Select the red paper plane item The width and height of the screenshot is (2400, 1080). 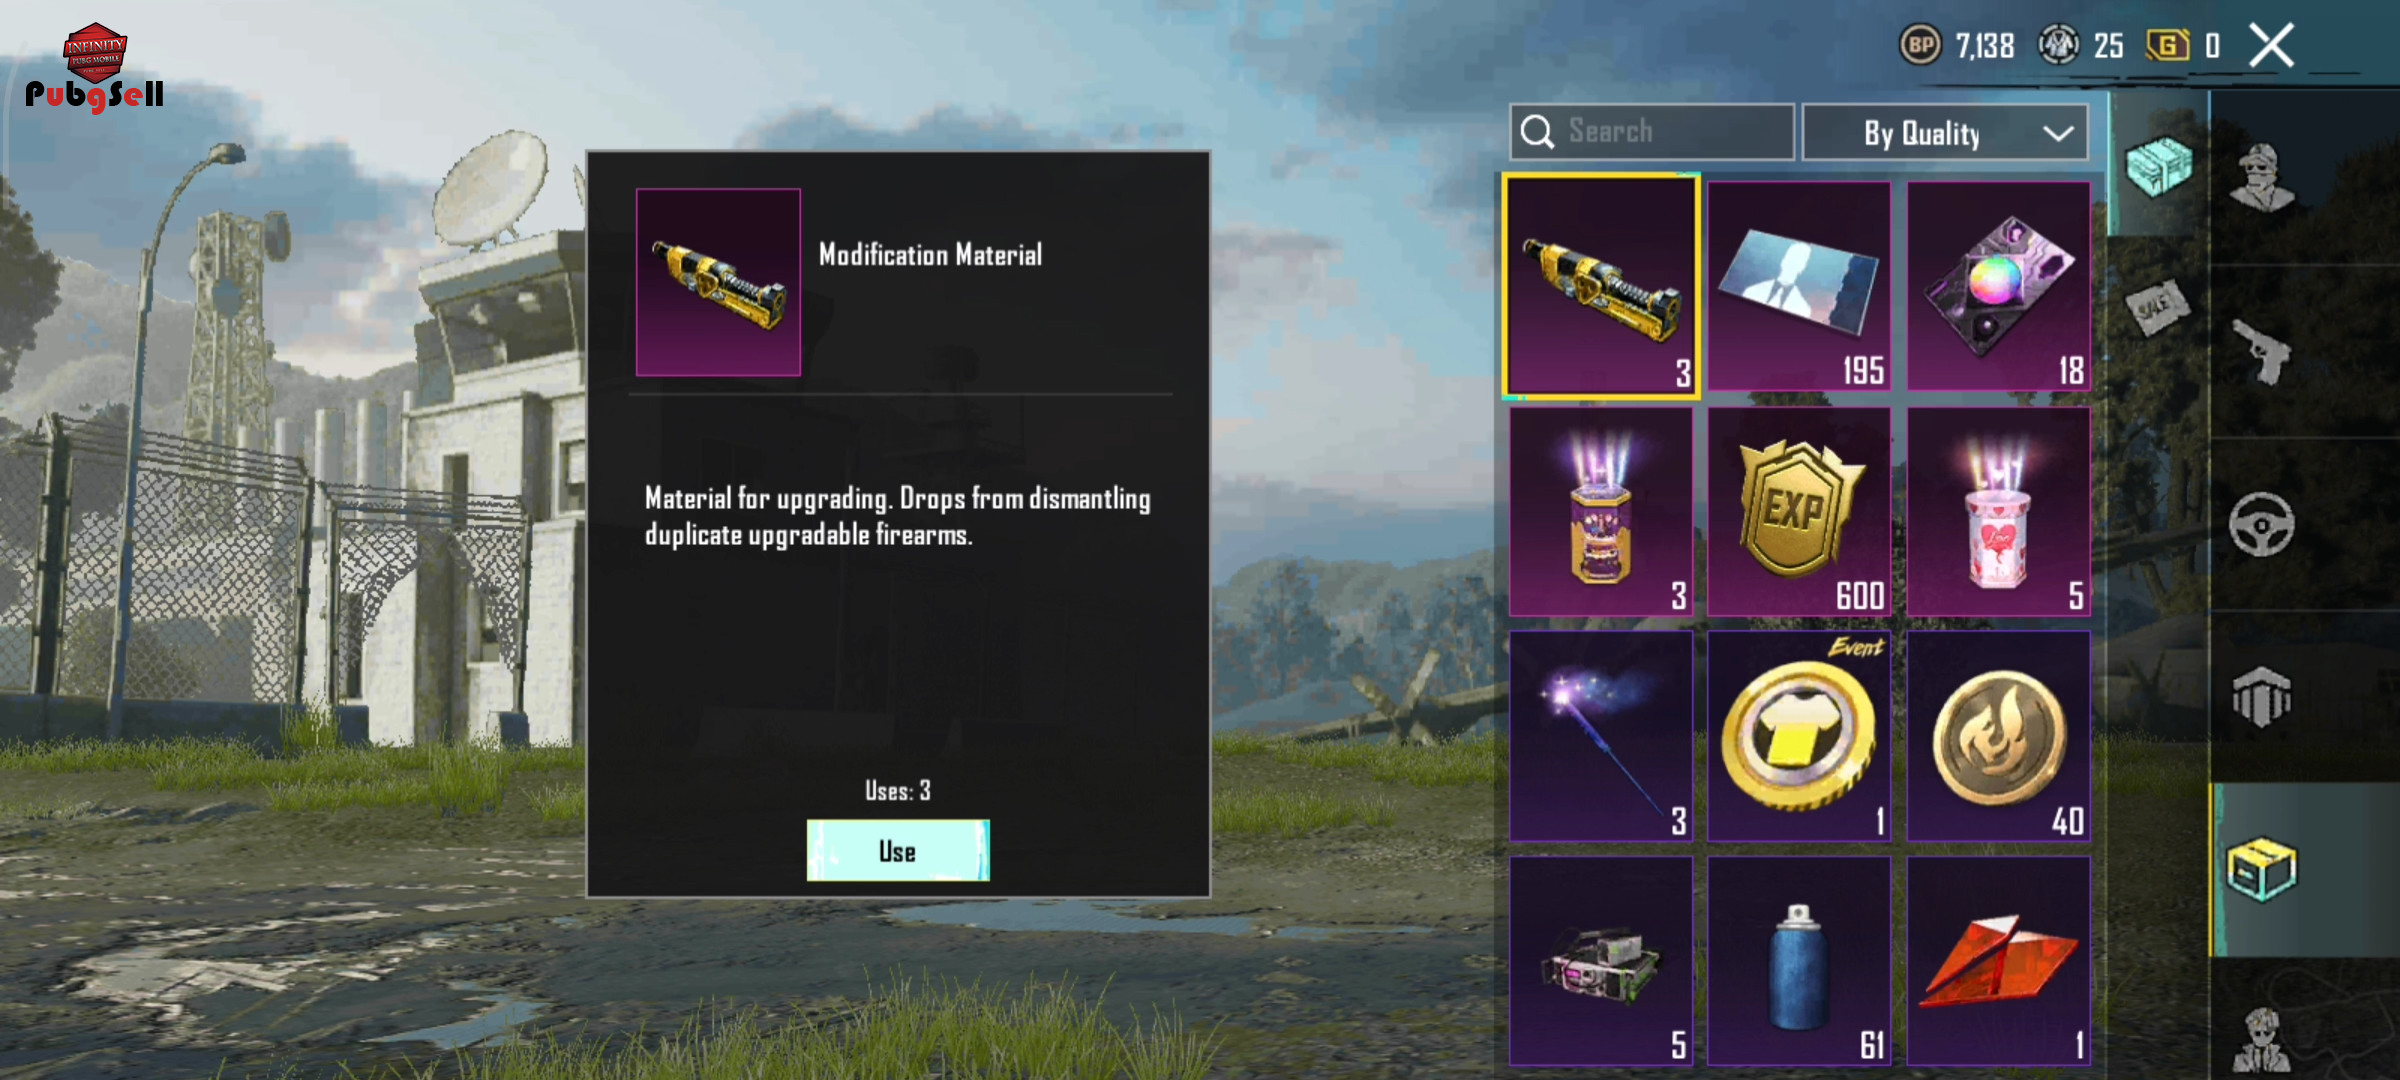[x=1998, y=961]
